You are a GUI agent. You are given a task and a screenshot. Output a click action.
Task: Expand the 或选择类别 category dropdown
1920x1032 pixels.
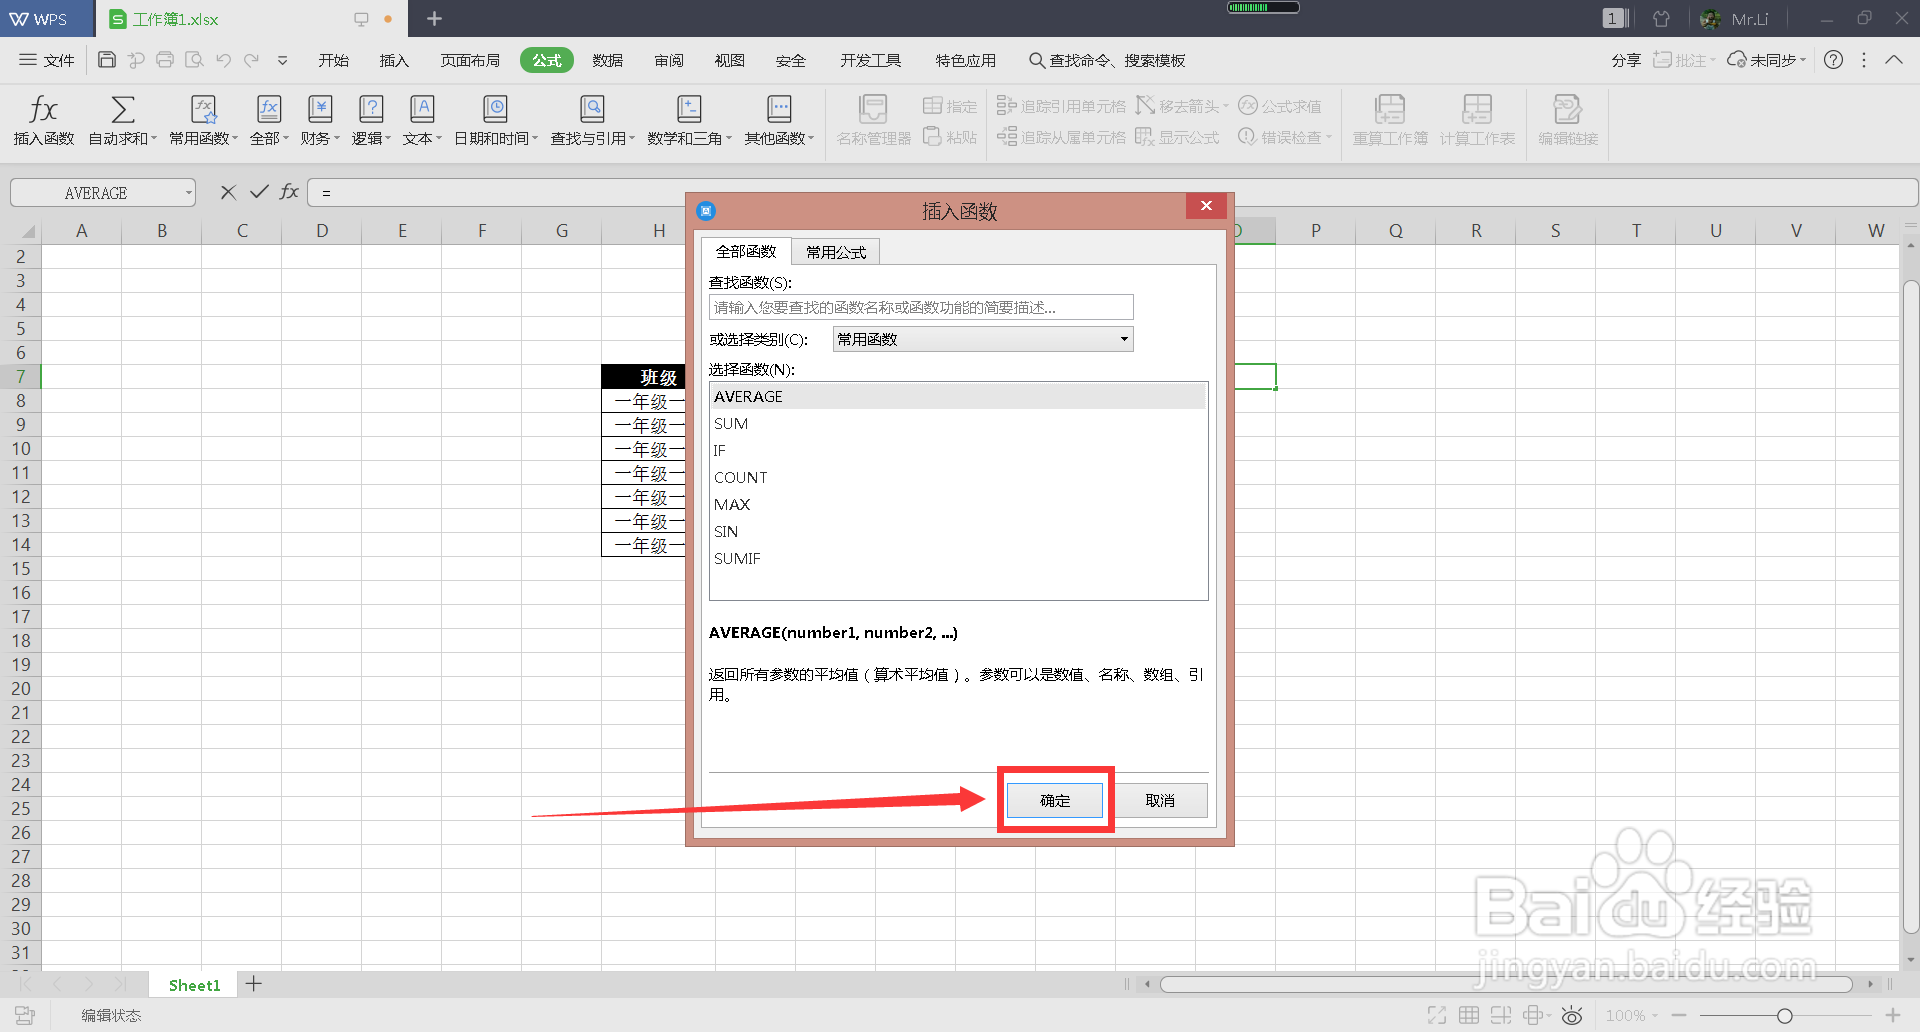click(x=1124, y=339)
